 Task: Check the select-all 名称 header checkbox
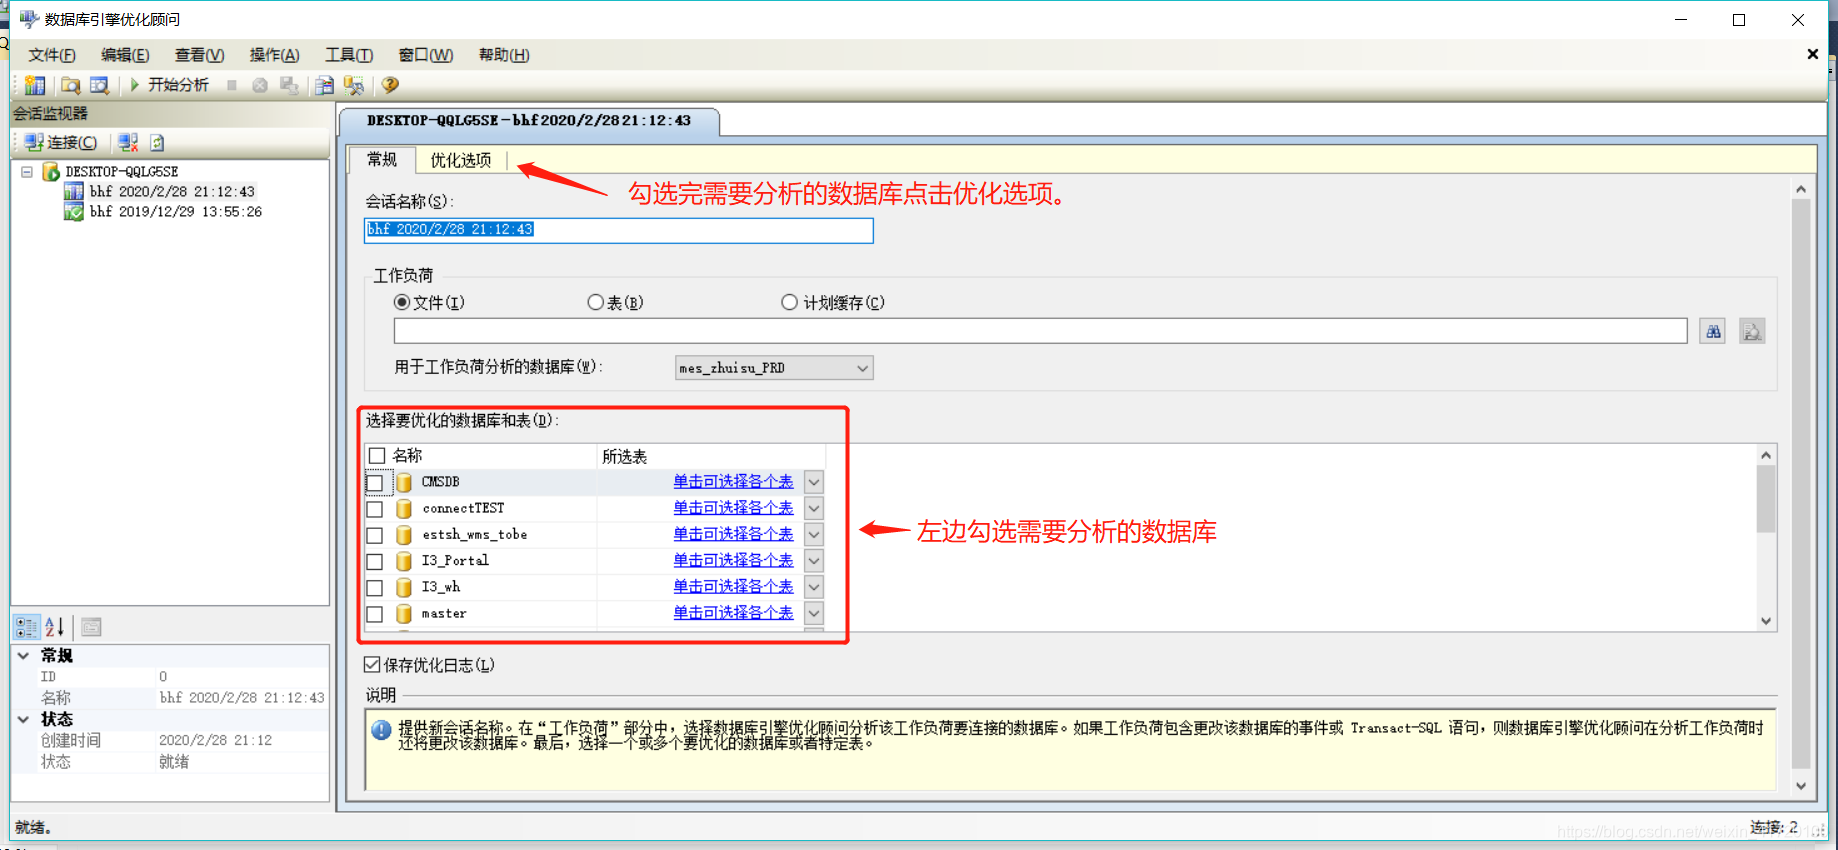point(377,456)
